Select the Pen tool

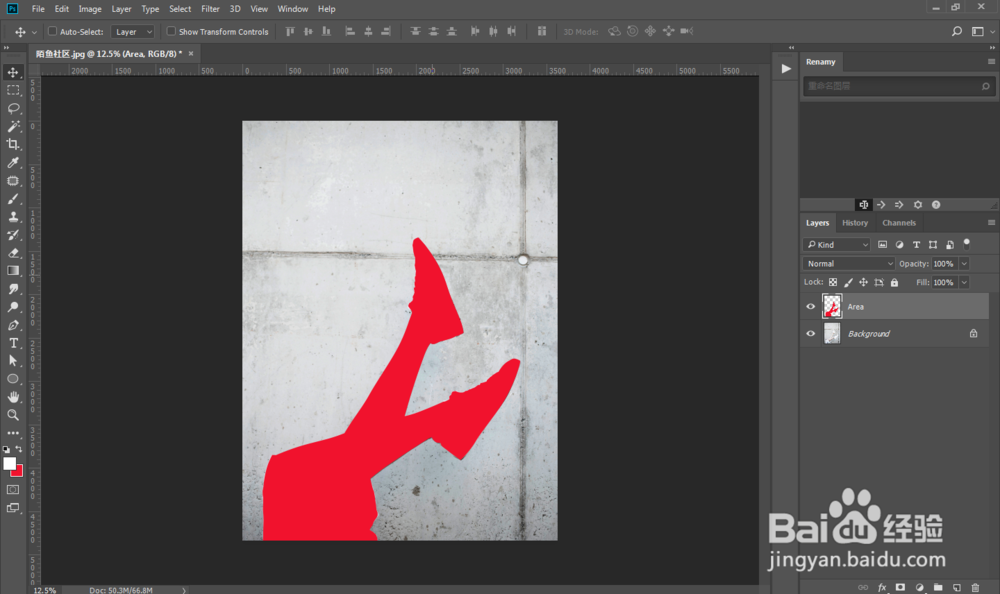tap(13, 325)
